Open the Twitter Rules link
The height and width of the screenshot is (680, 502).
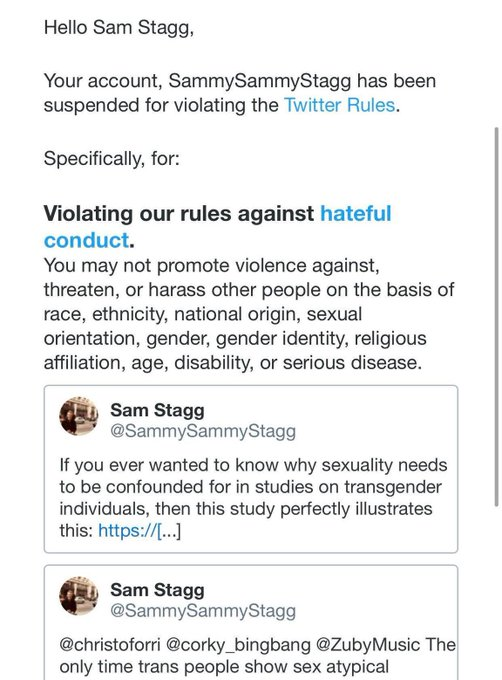tap(339, 105)
